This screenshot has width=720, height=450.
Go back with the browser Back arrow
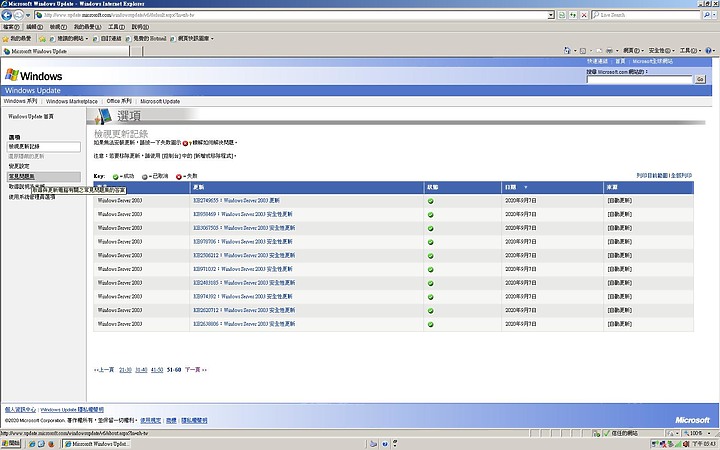click(6, 15)
